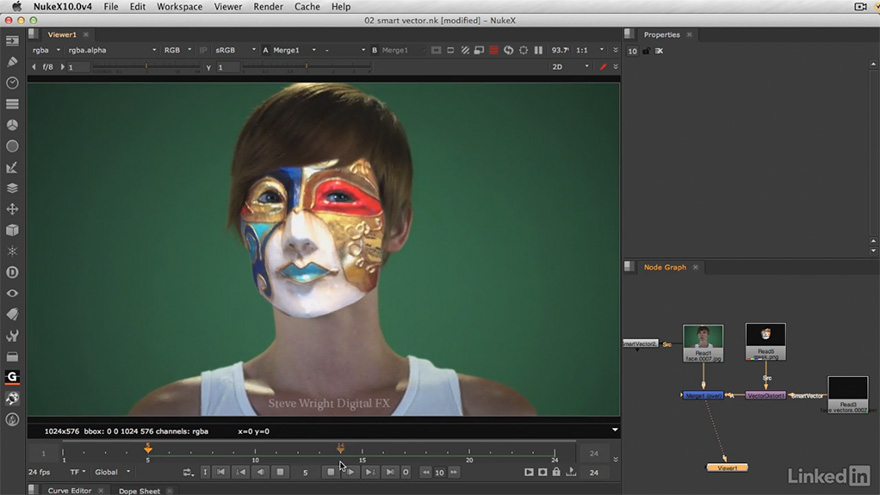The image size is (880, 495).
Task: Switch to the Dope Sheet tab
Action: 139,491
